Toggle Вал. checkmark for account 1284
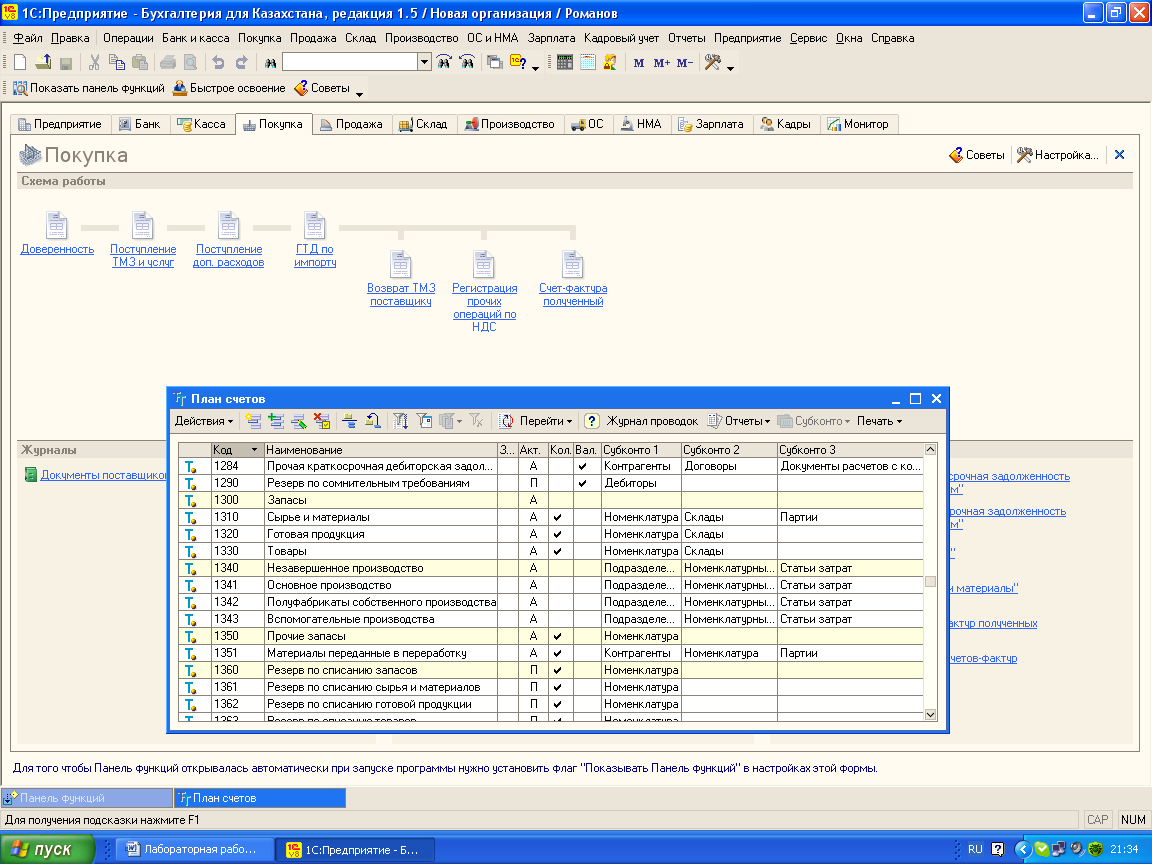The image size is (1152, 864). point(583,467)
